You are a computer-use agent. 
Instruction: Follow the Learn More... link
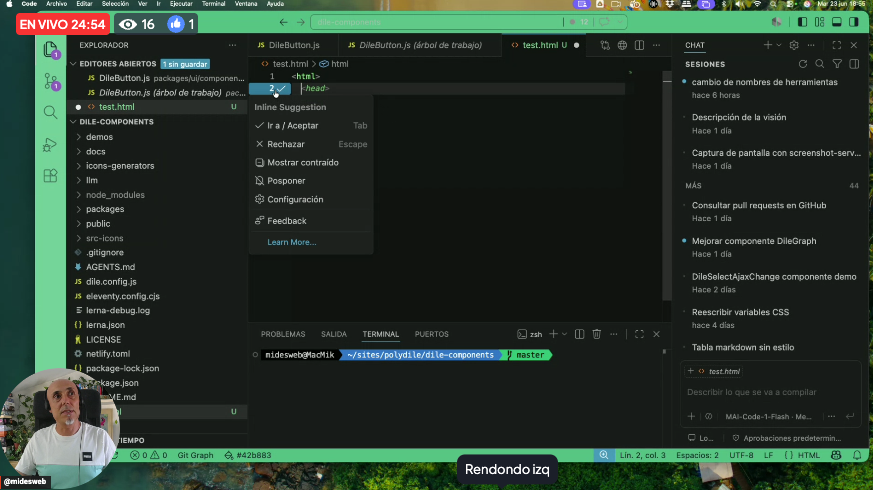click(x=291, y=242)
